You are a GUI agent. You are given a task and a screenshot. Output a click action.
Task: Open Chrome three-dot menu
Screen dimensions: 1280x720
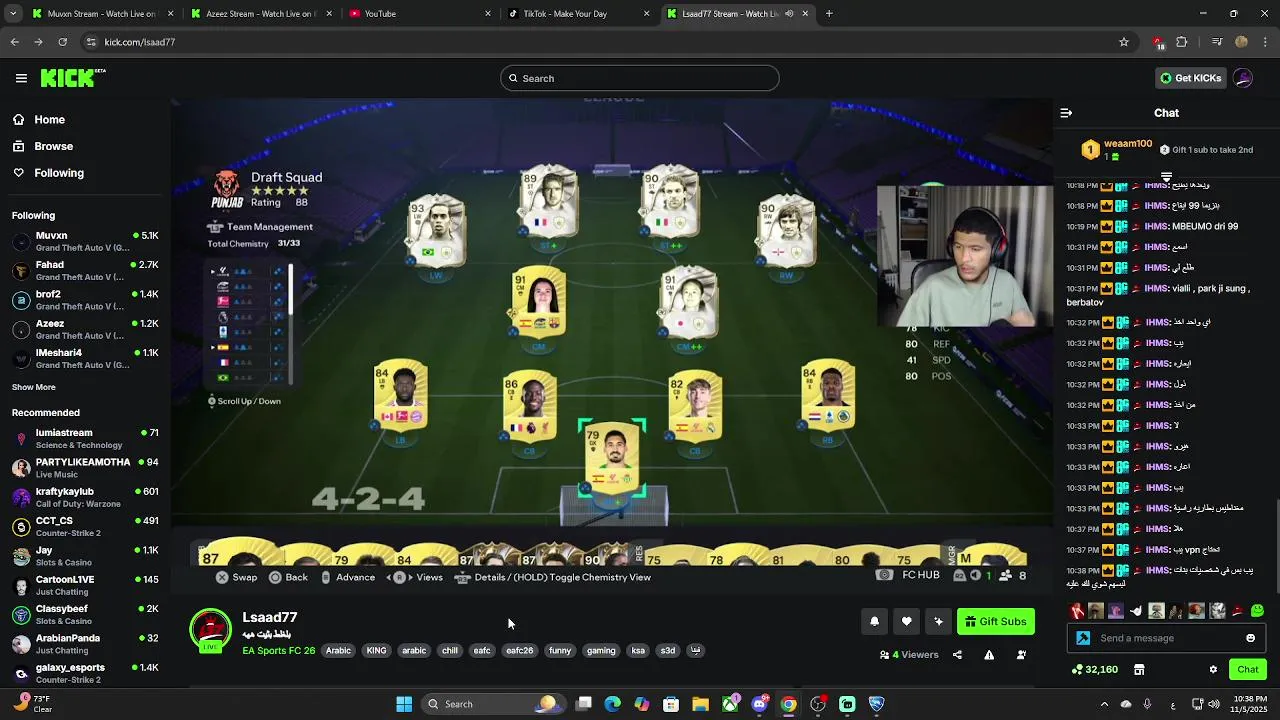[1265, 42]
